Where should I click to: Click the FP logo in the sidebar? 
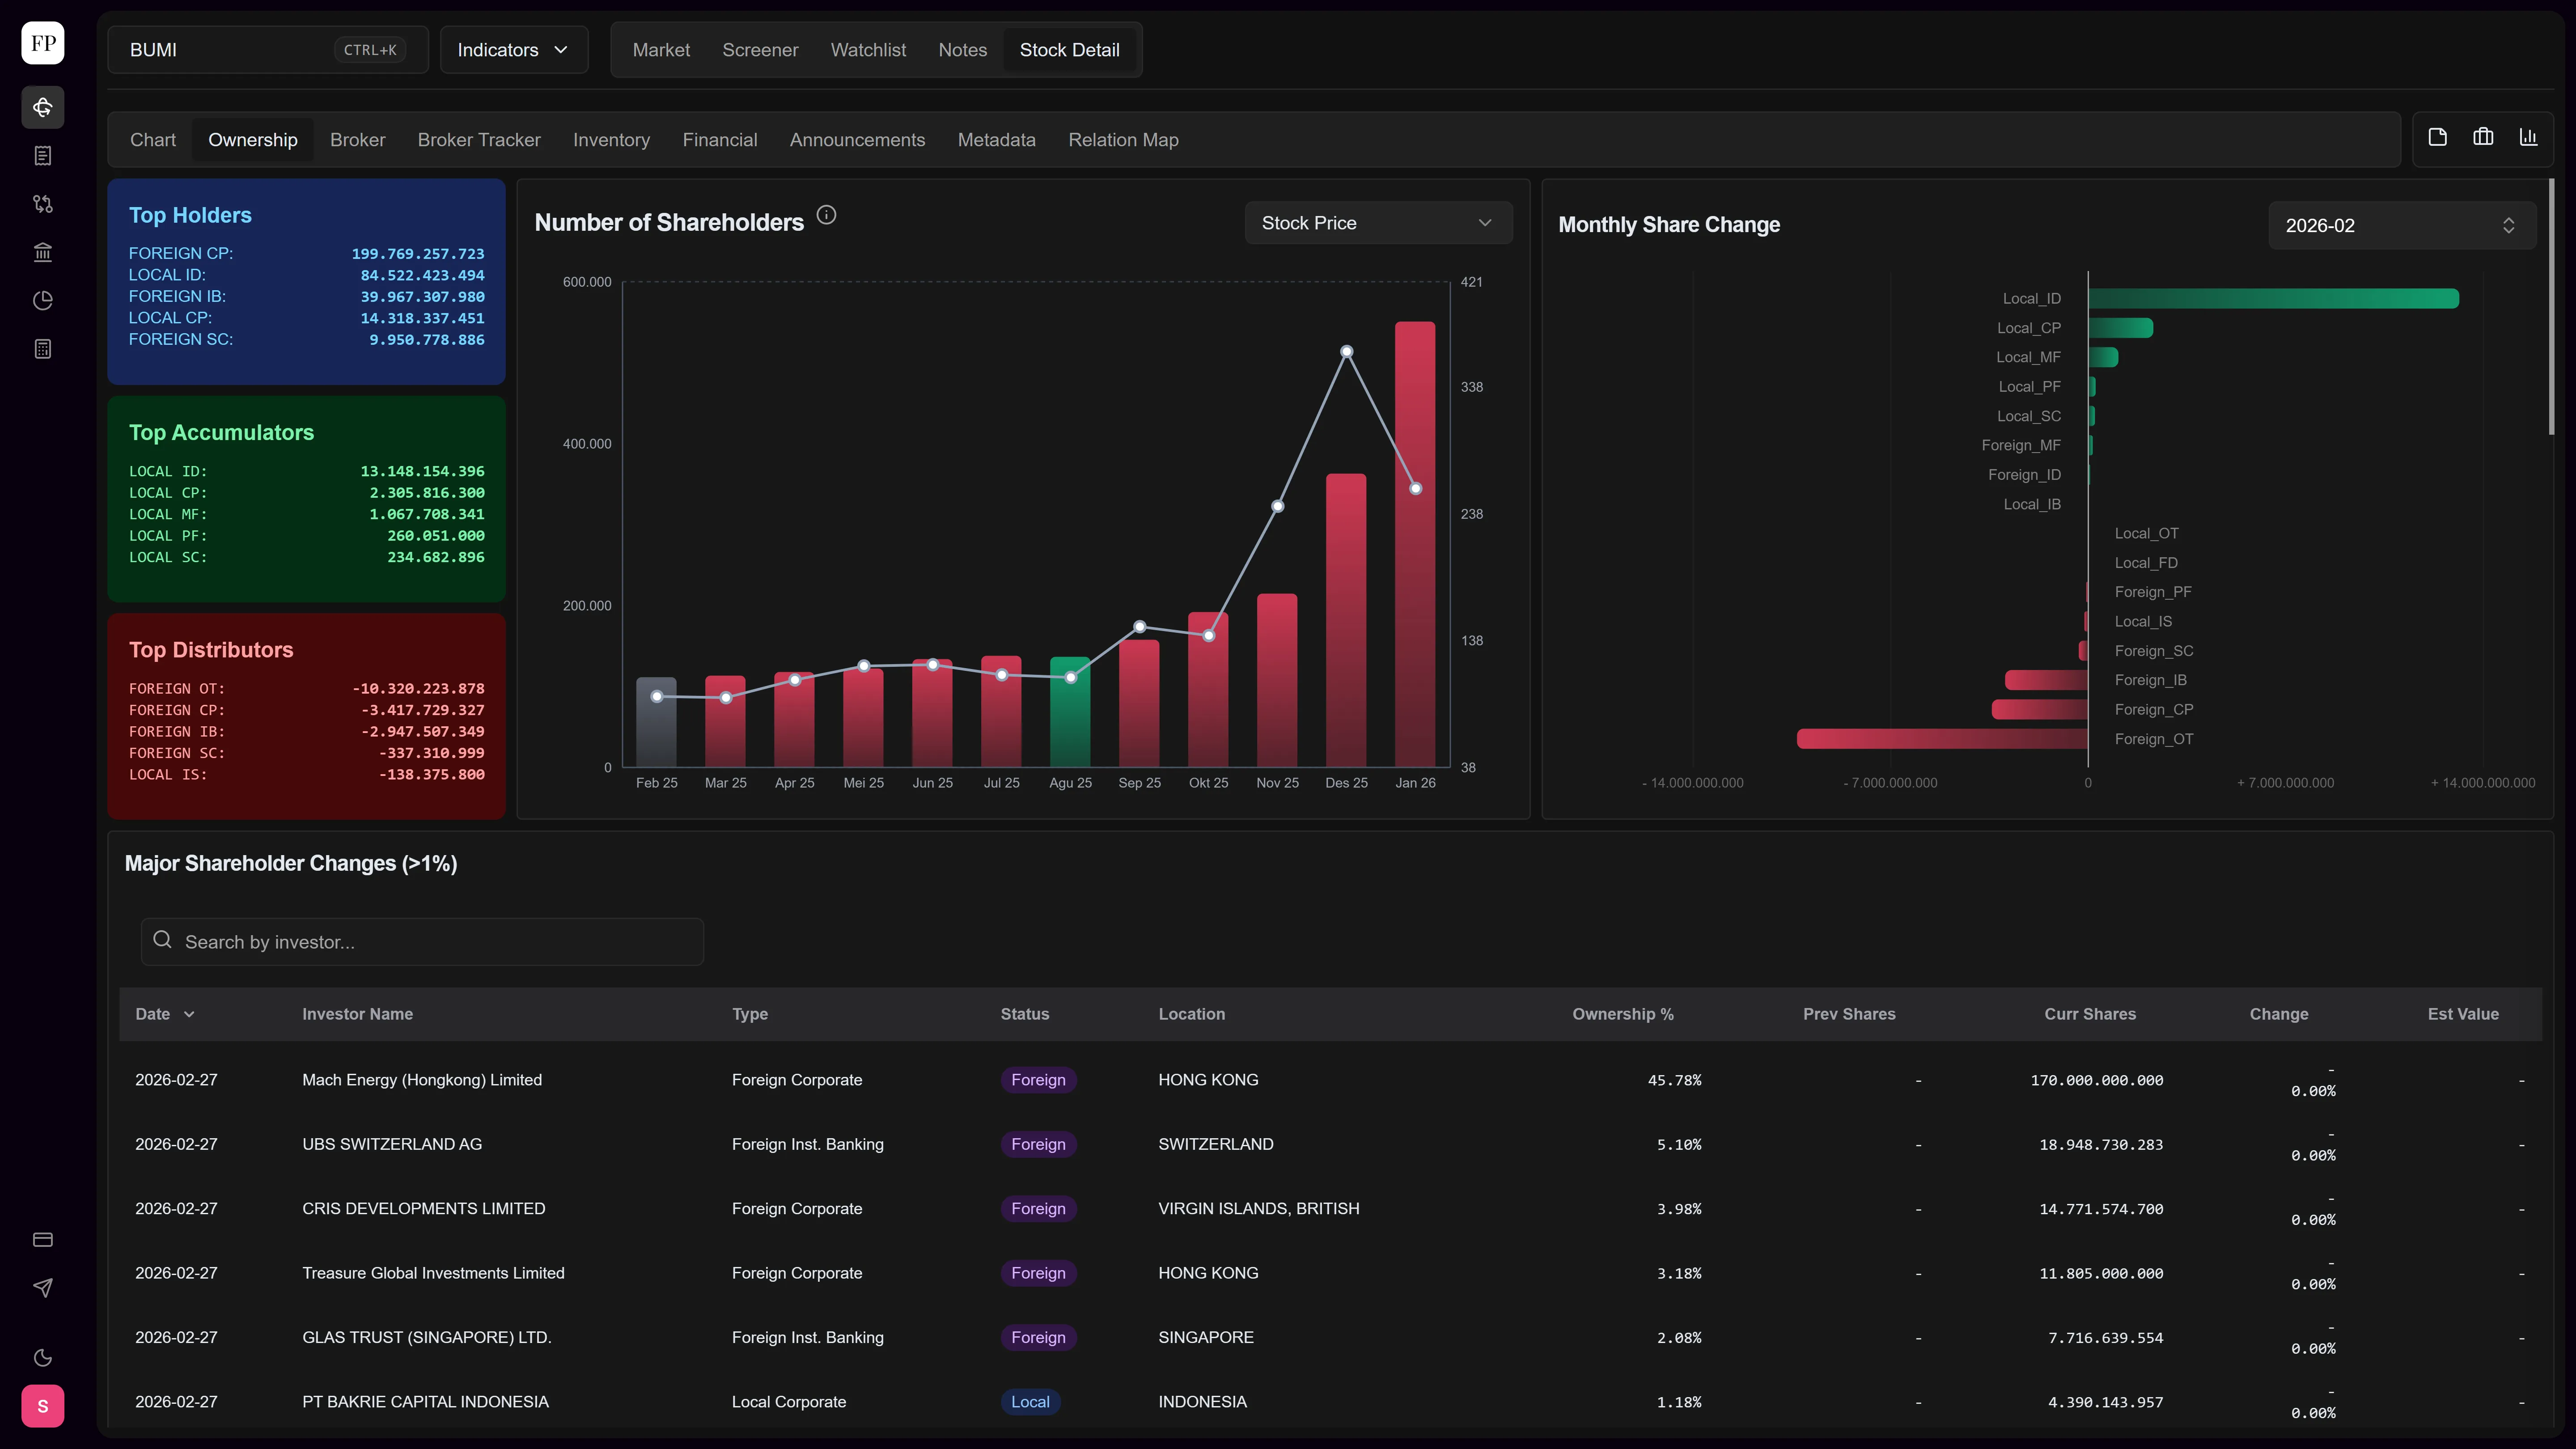43,43
